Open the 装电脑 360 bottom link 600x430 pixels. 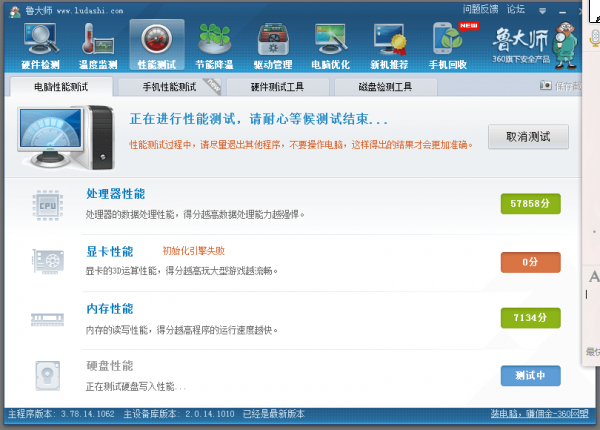[540, 414]
